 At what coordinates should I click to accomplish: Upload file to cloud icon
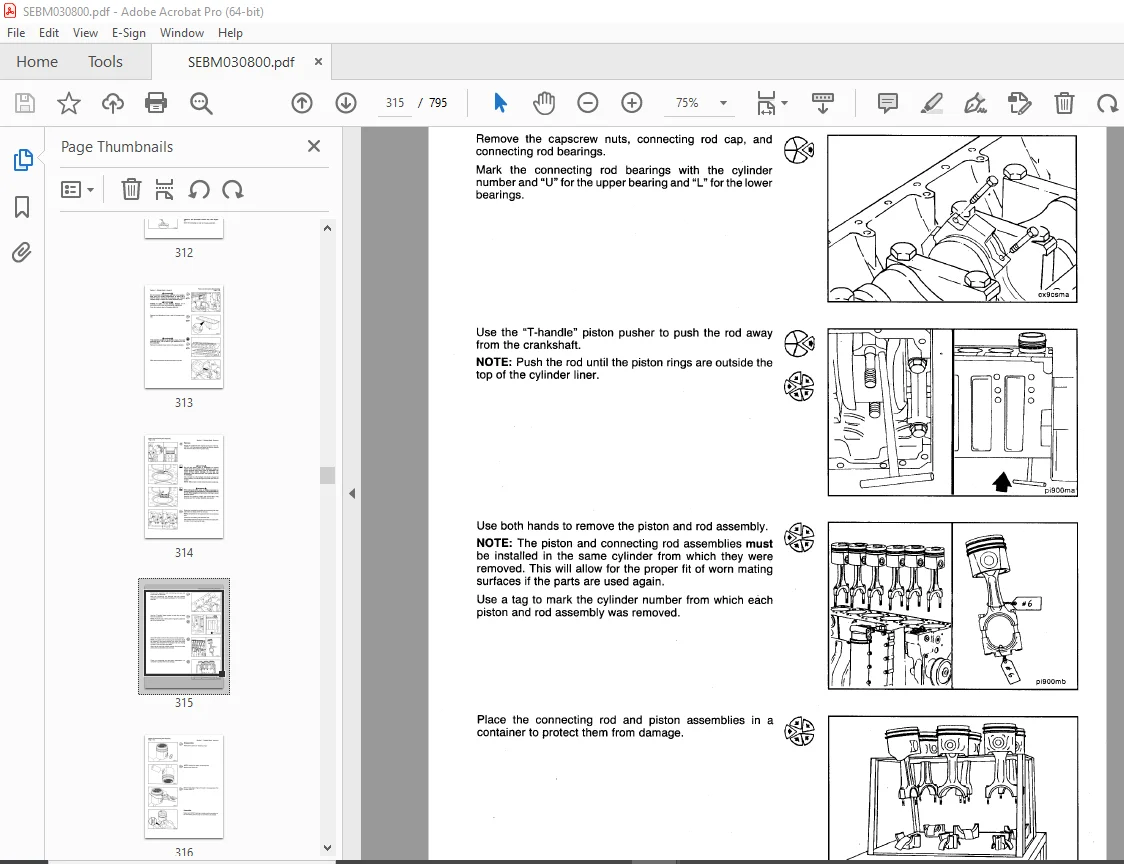coord(113,103)
